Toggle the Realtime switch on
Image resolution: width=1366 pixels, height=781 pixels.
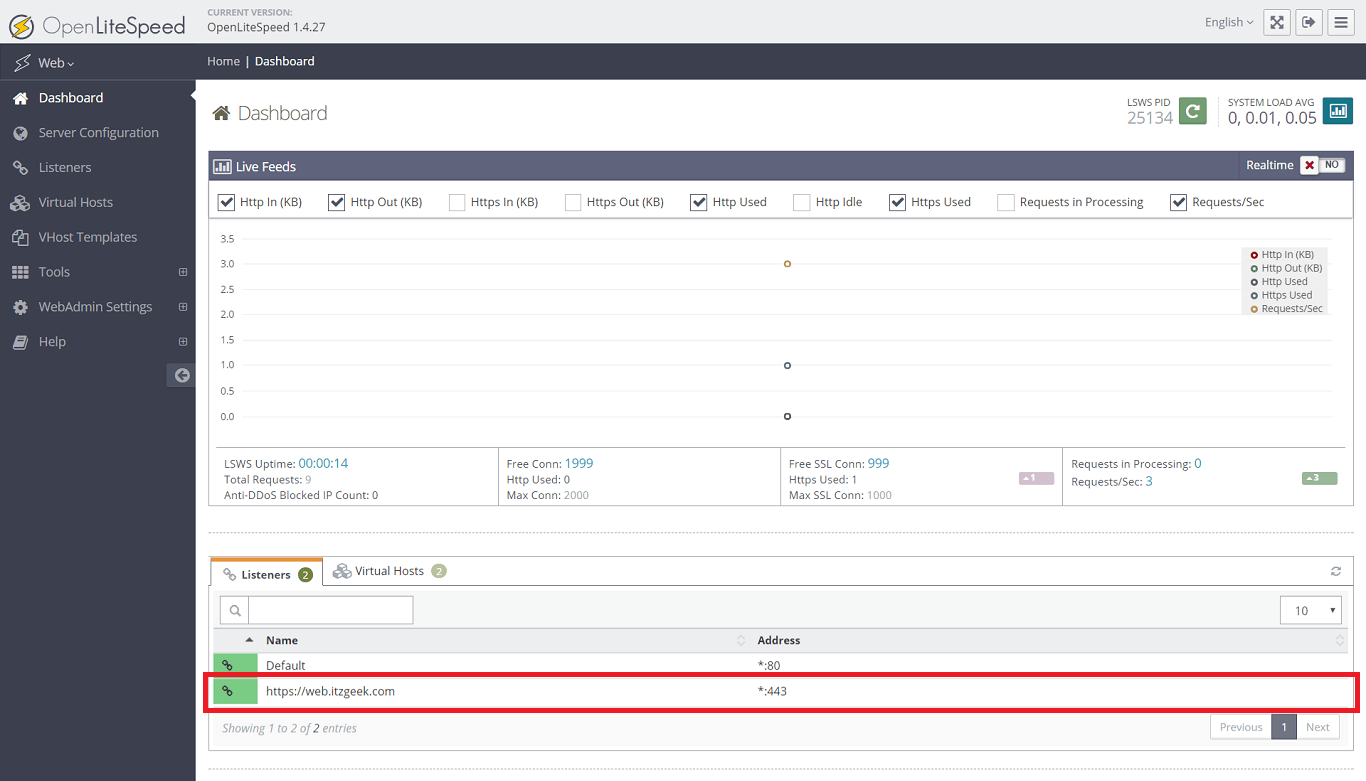pyautogui.click(x=1322, y=165)
